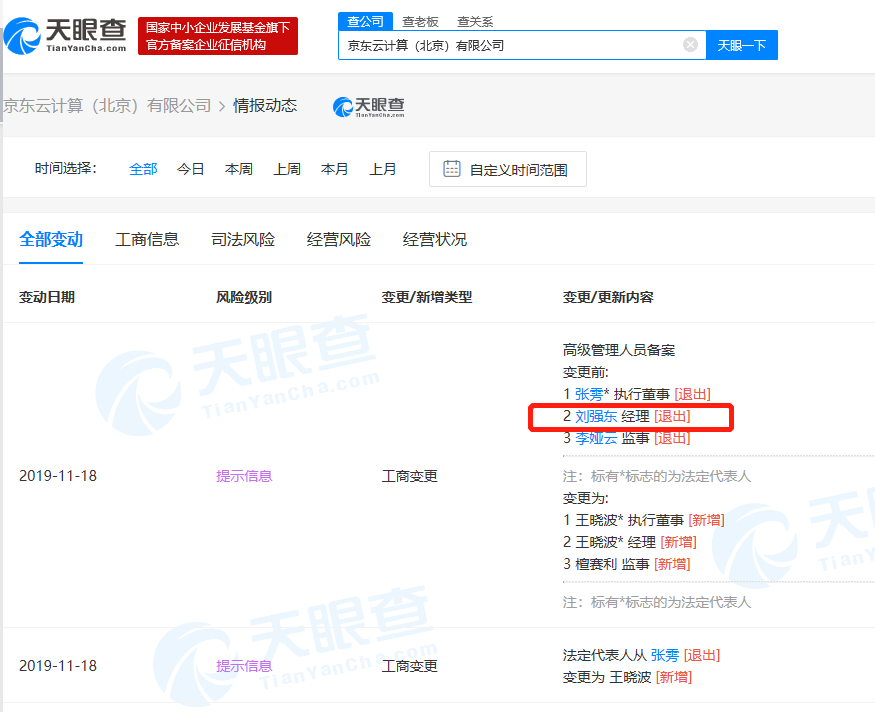
Task: Click the red official credit agency banner
Action: pyautogui.click(x=218, y=36)
